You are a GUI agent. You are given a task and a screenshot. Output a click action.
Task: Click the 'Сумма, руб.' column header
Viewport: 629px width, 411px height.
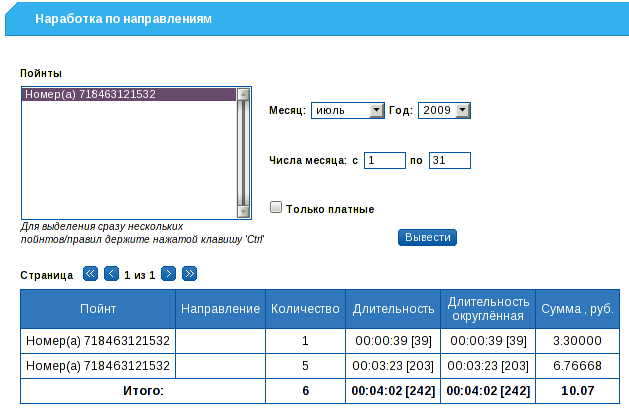pos(575,309)
